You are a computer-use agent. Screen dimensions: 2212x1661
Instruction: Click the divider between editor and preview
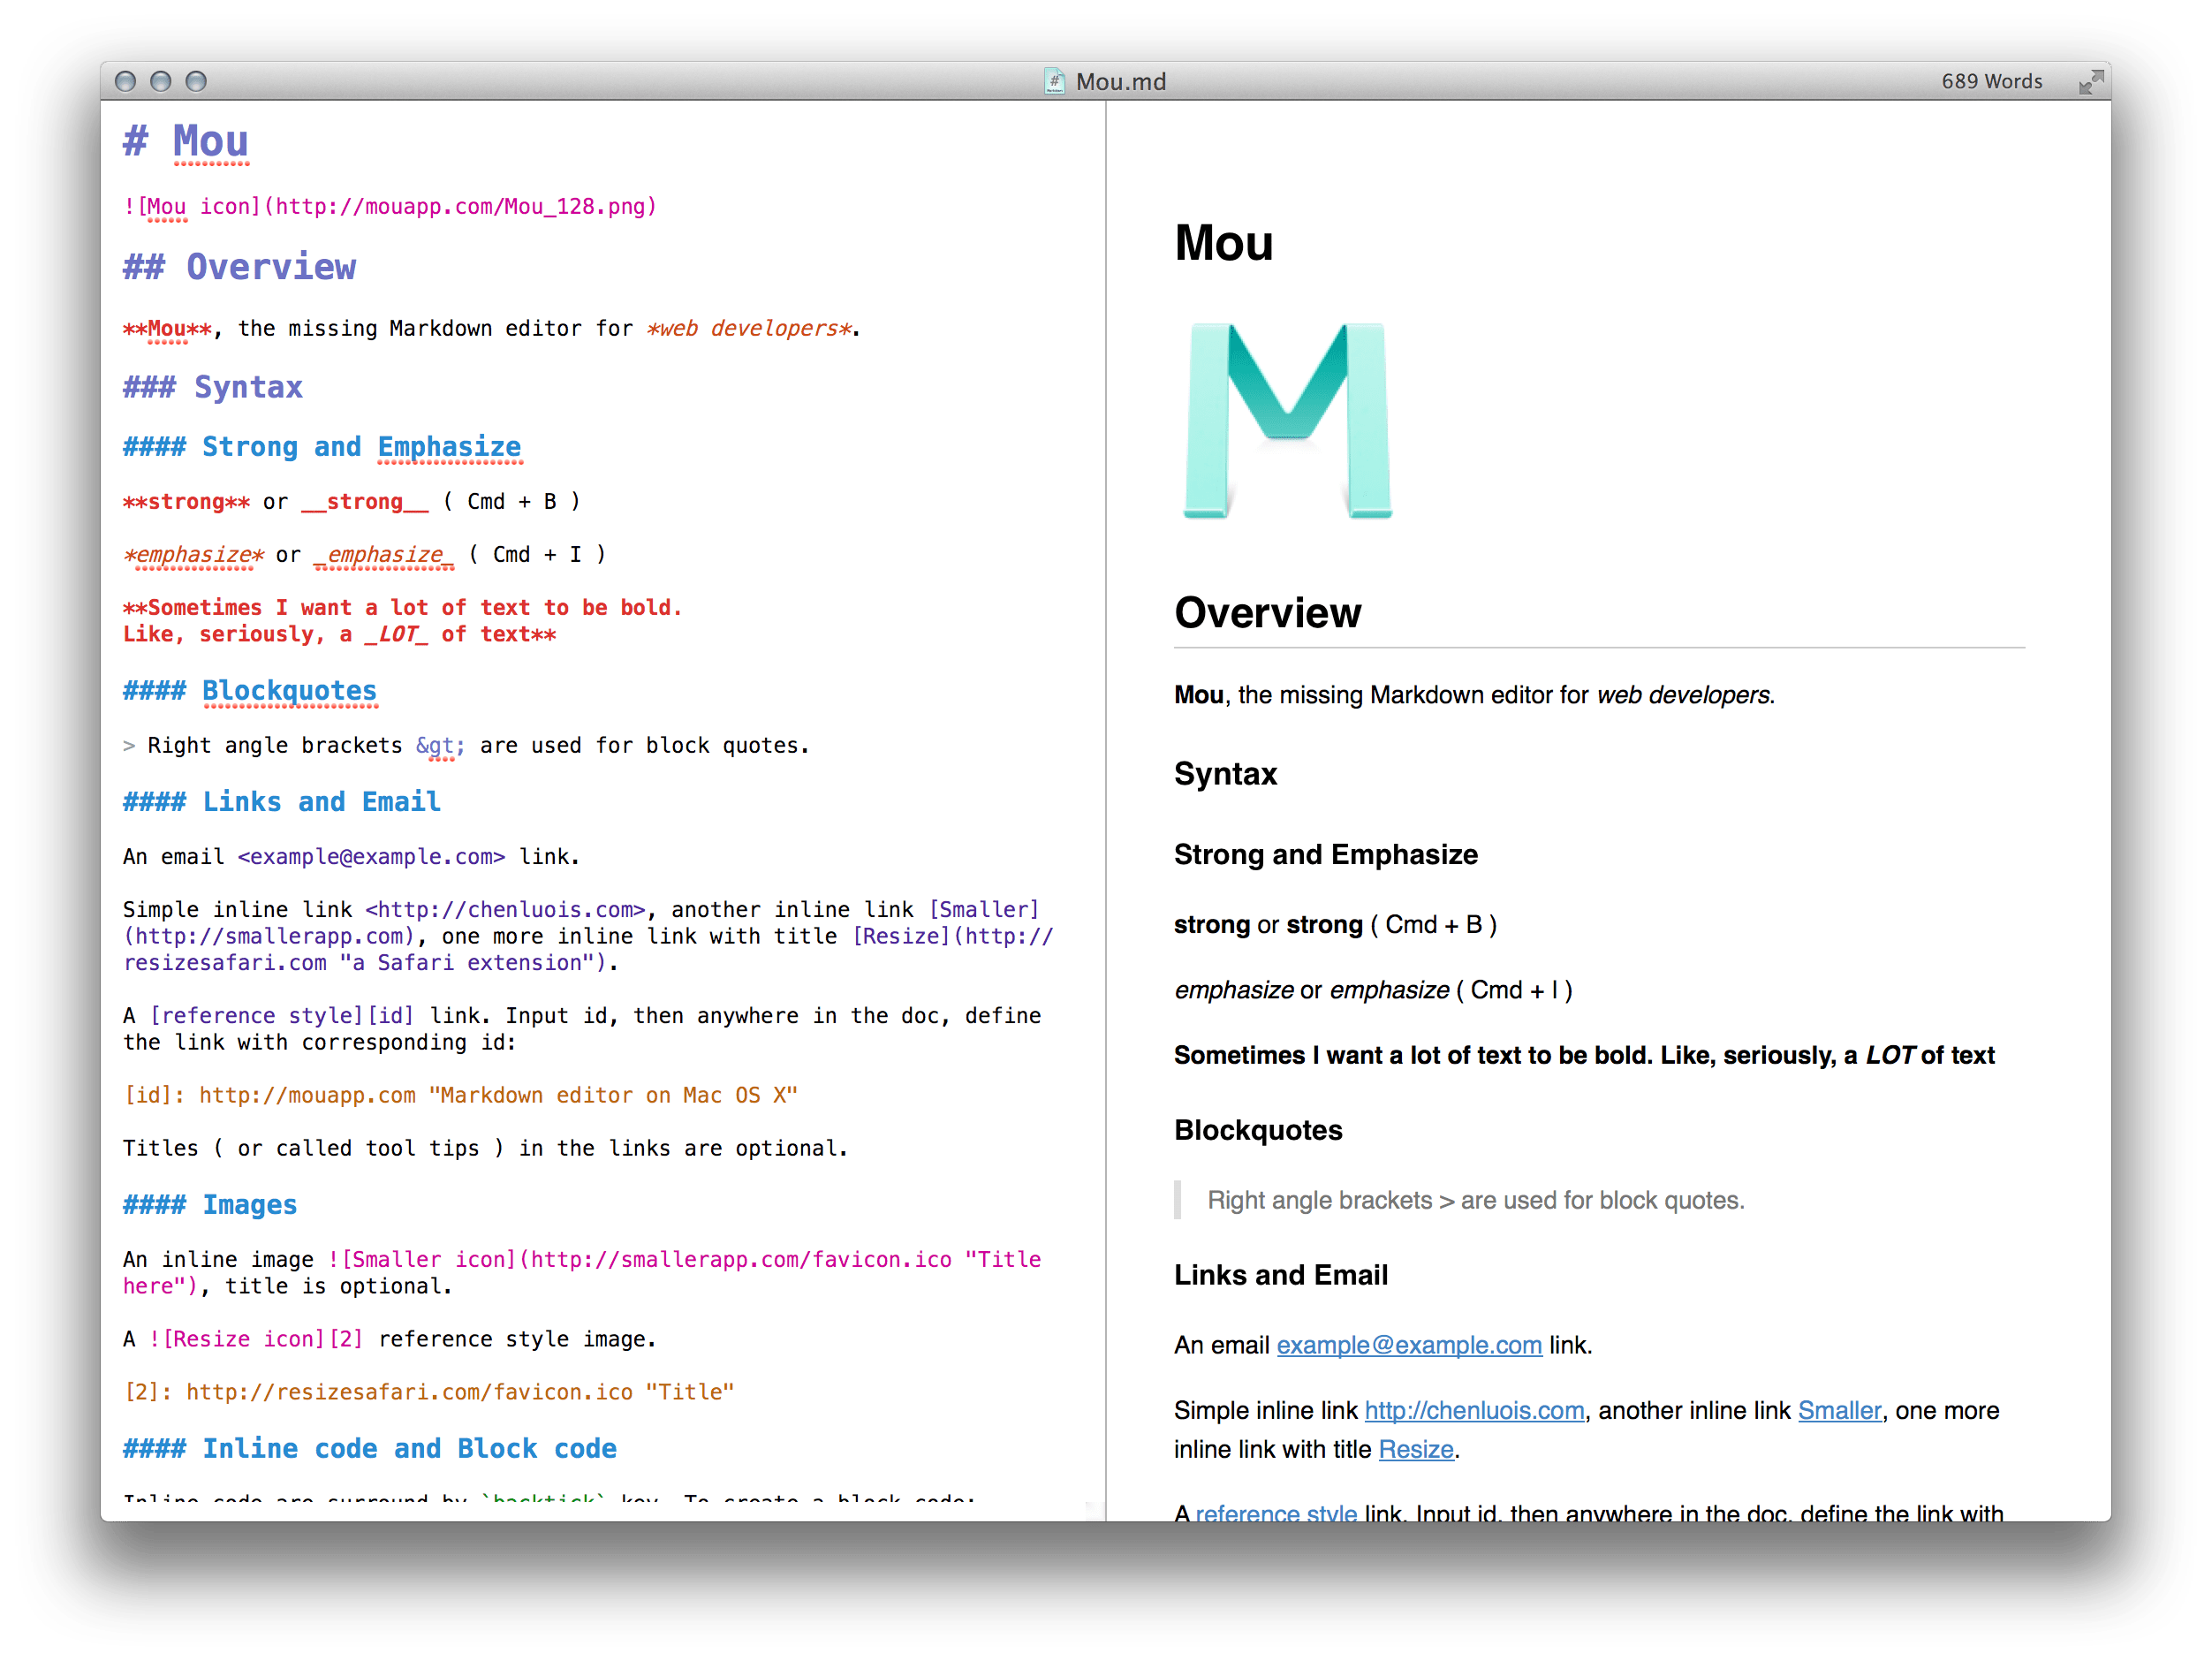1104,800
